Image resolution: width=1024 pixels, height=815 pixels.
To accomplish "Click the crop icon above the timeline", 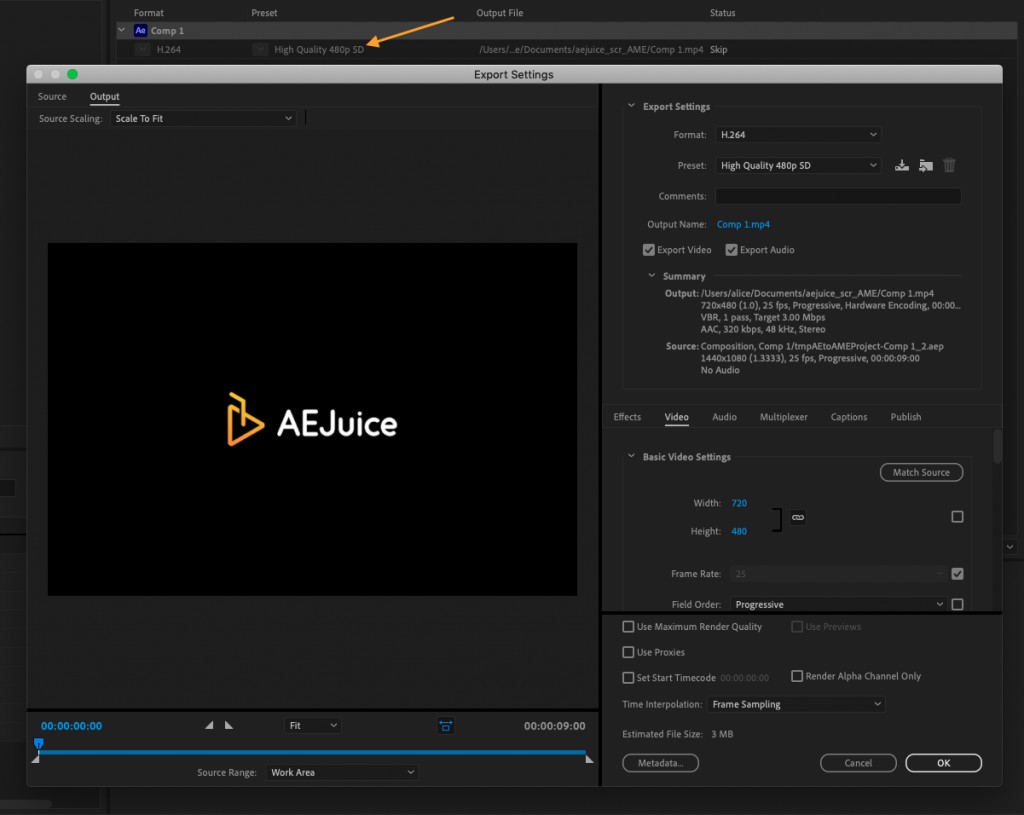I will (445, 726).
